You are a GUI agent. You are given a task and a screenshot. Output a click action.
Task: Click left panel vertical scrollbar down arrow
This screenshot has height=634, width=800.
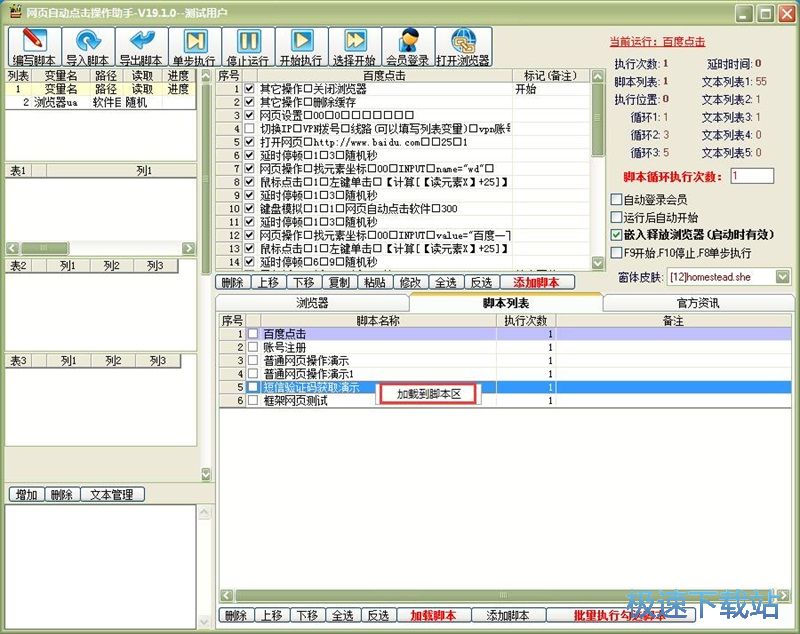[x=206, y=474]
